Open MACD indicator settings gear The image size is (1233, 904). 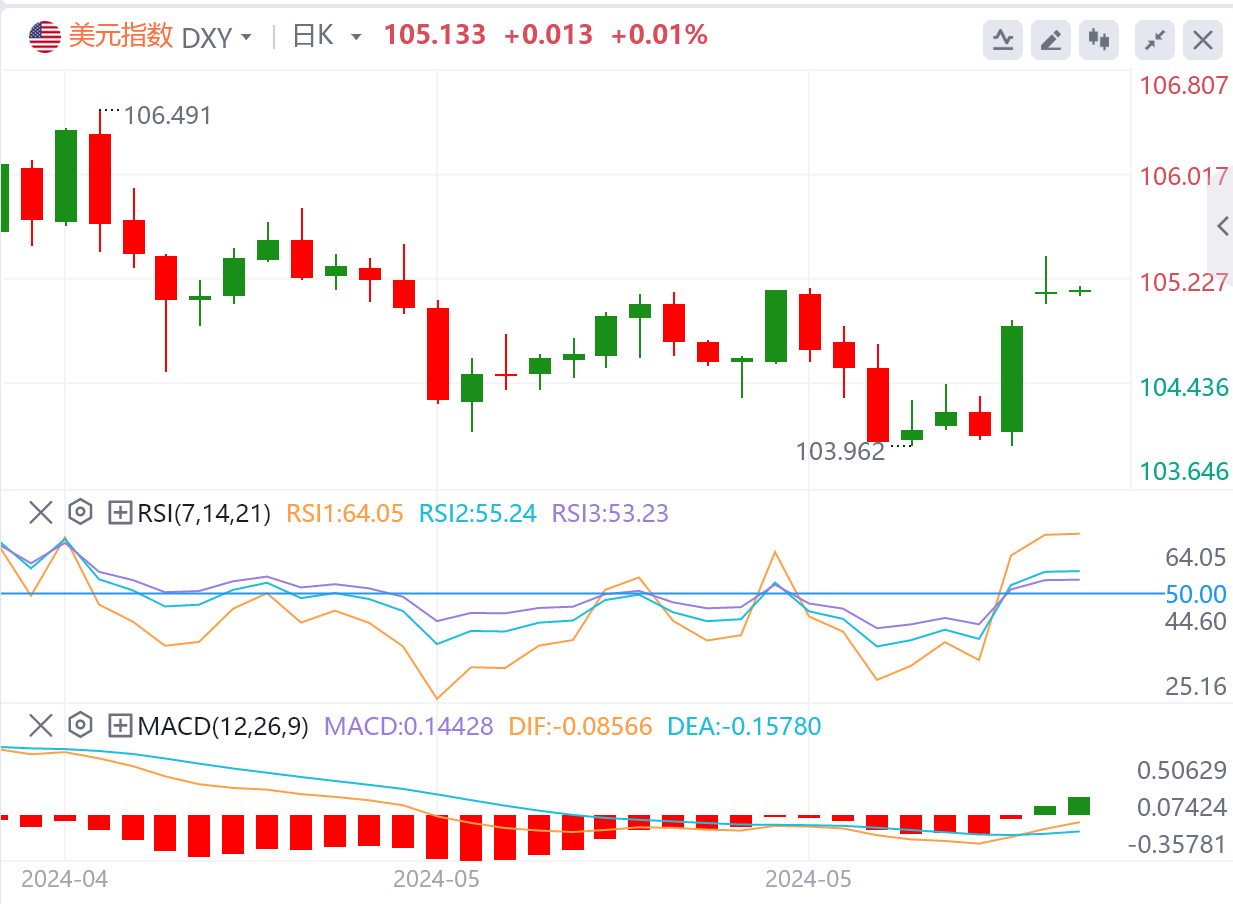80,725
